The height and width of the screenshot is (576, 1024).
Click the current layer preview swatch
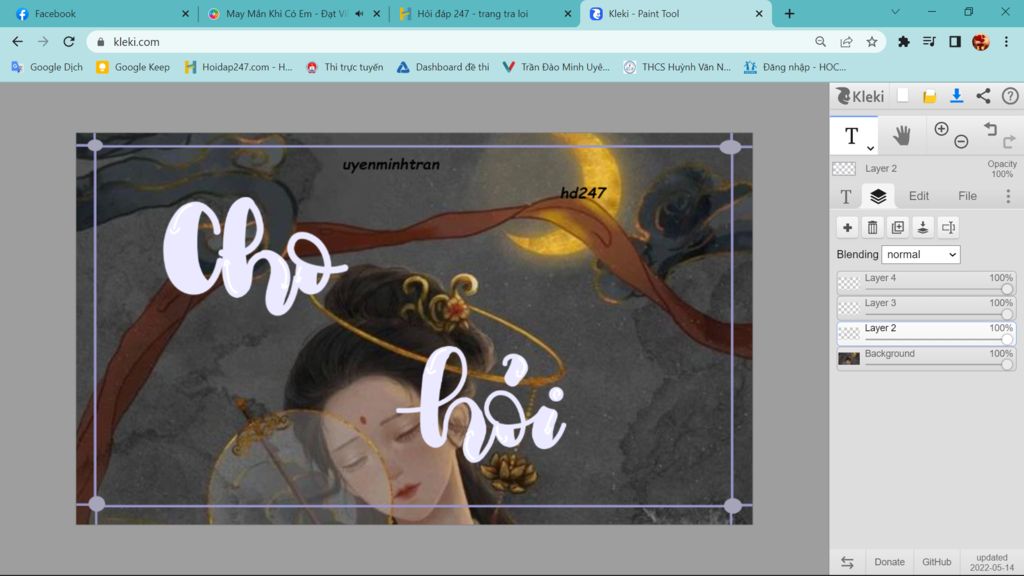[844, 168]
